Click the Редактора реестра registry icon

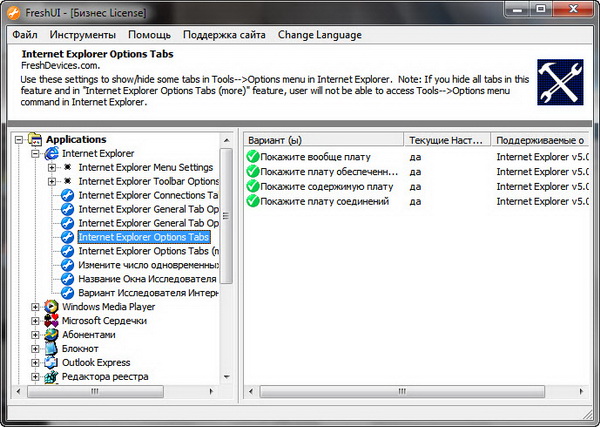click(52, 377)
